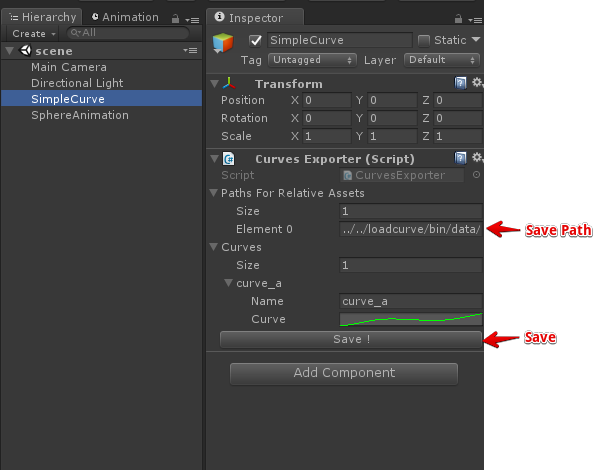Click the Add Component button
Screen dimensions: 599x470
coord(344,373)
